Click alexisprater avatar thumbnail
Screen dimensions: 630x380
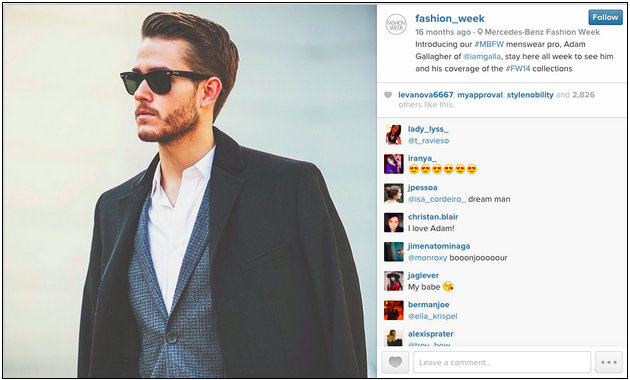click(393, 338)
